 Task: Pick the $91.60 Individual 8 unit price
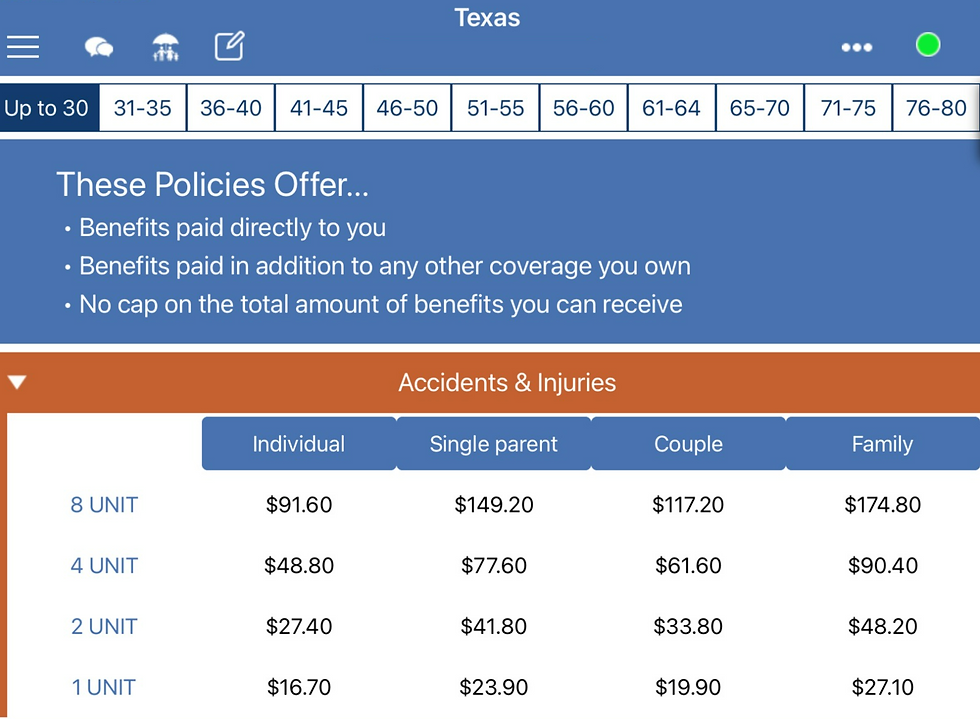click(298, 505)
